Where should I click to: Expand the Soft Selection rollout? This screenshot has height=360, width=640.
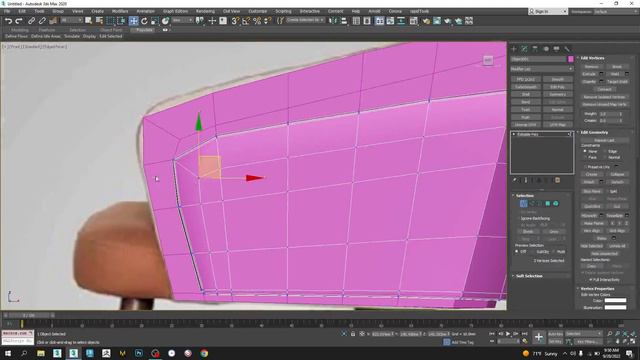[529, 276]
